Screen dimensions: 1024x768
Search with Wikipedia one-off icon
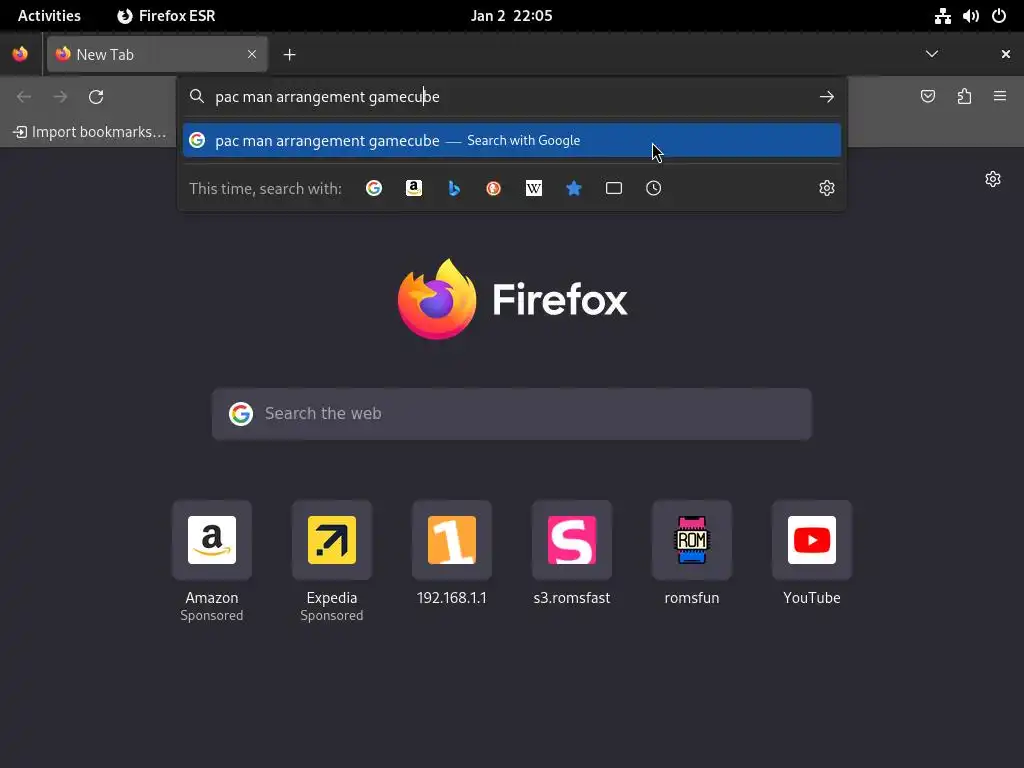pyautogui.click(x=534, y=188)
